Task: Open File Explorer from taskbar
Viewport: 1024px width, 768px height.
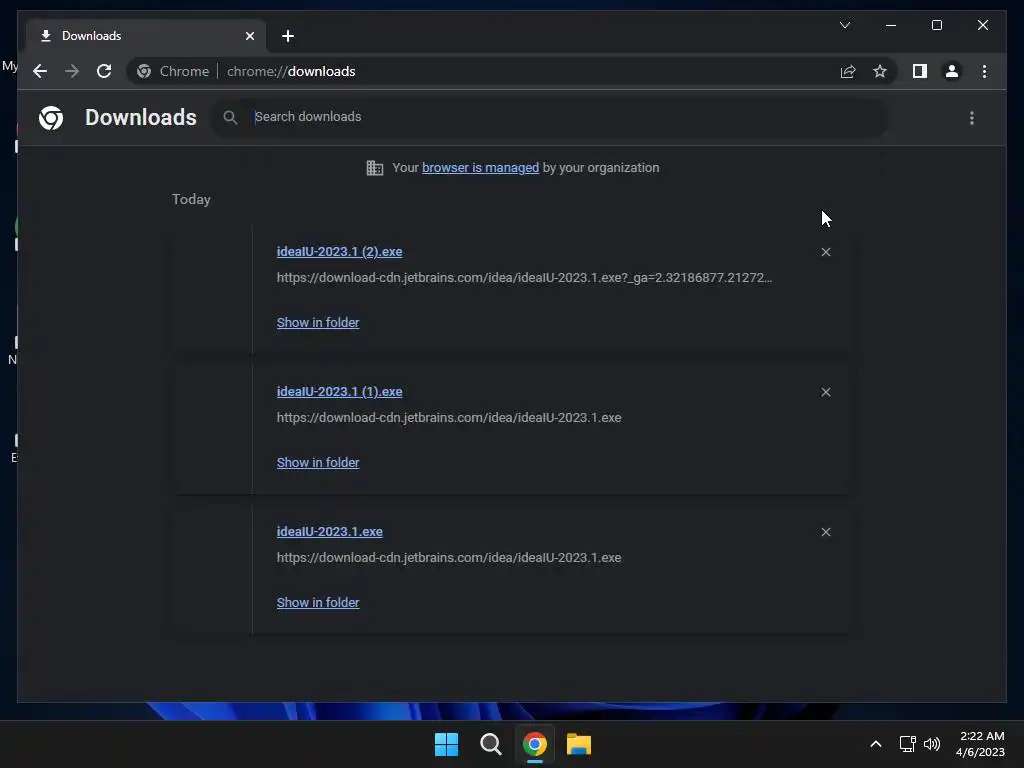Action: click(x=579, y=744)
